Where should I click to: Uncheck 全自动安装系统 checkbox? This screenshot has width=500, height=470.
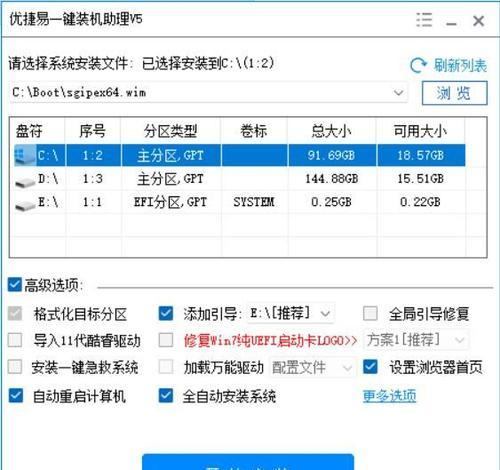(x=166, y=396)
